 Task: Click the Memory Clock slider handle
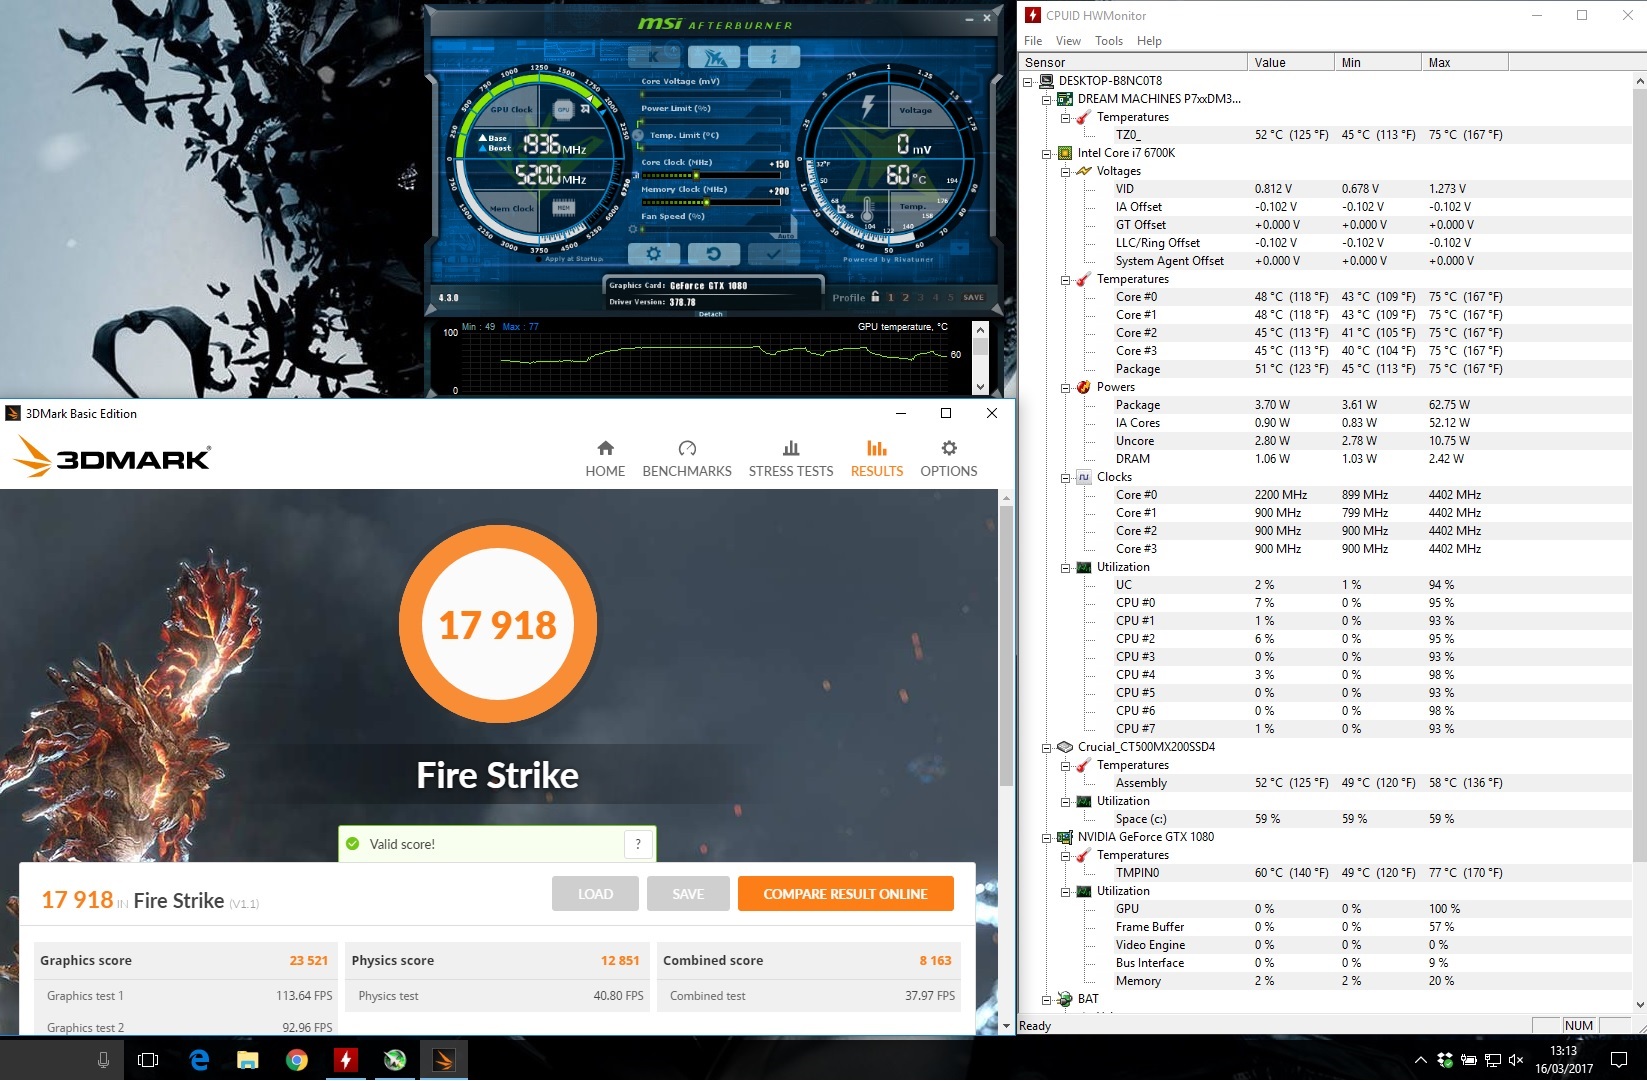[706, 202]
